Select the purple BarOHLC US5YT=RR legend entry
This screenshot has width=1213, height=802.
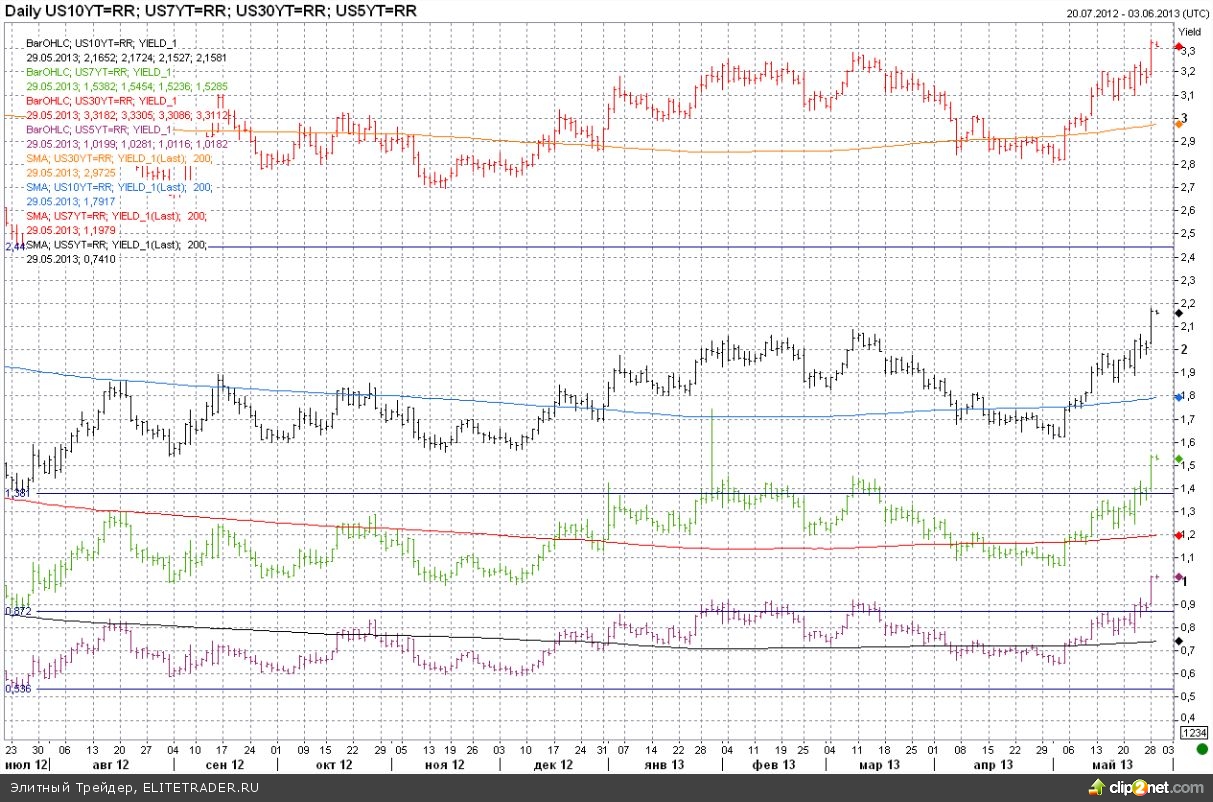coord(99,130)
